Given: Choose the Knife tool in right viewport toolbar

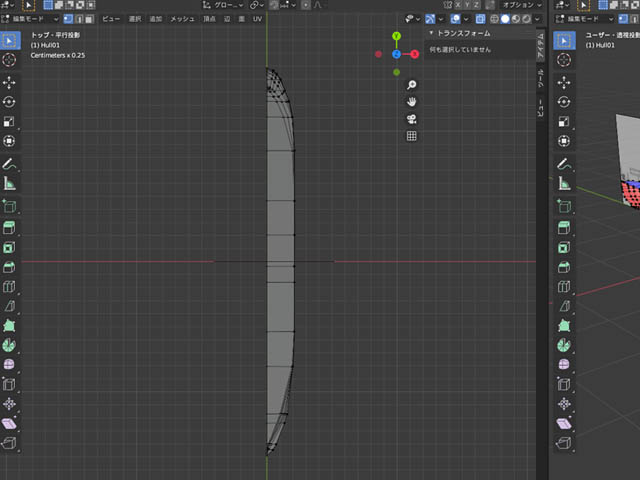Looking at the screenshot, I should 564,306.
